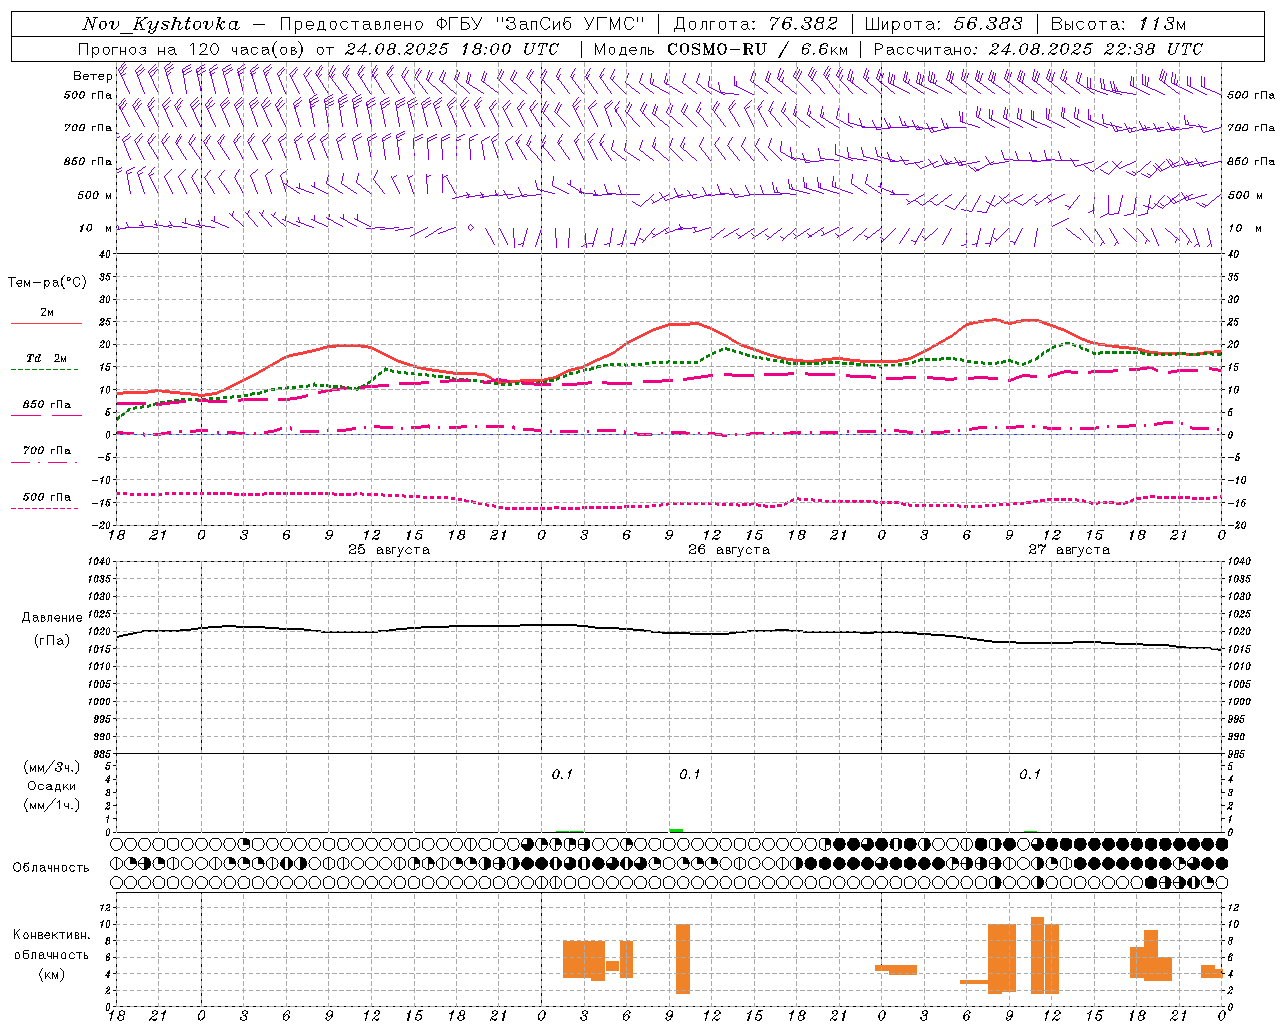The height and width of the screenshot is (1024, 1280).
Task: Click the longitude value Долгота: 76.382
Action: [757, 24]
